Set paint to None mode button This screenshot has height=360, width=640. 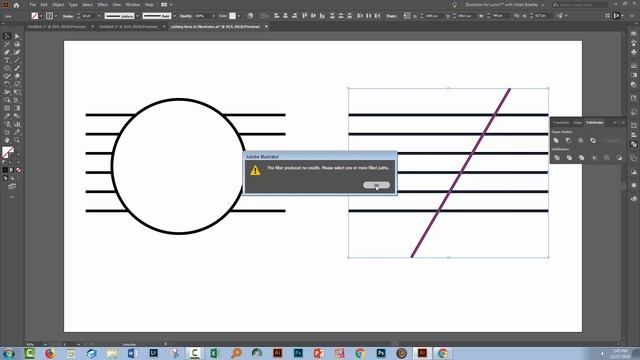pyautogui.click(x=18, y=170)
